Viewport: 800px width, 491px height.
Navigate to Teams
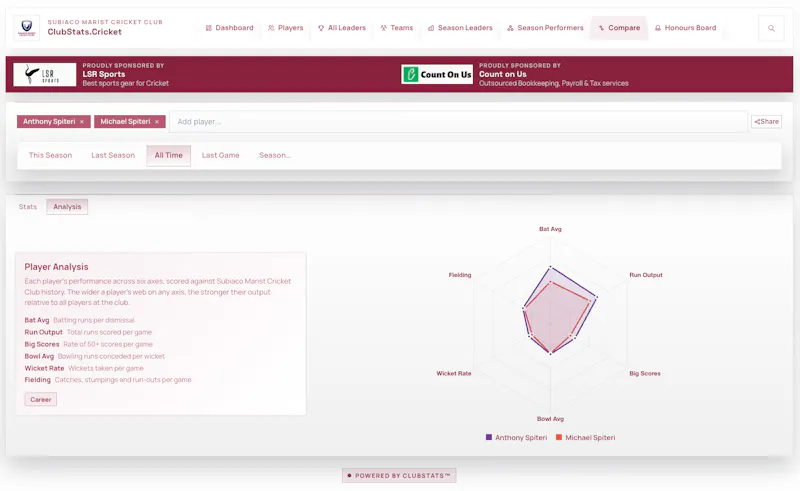pyautogui.click(x=396, y=28)
